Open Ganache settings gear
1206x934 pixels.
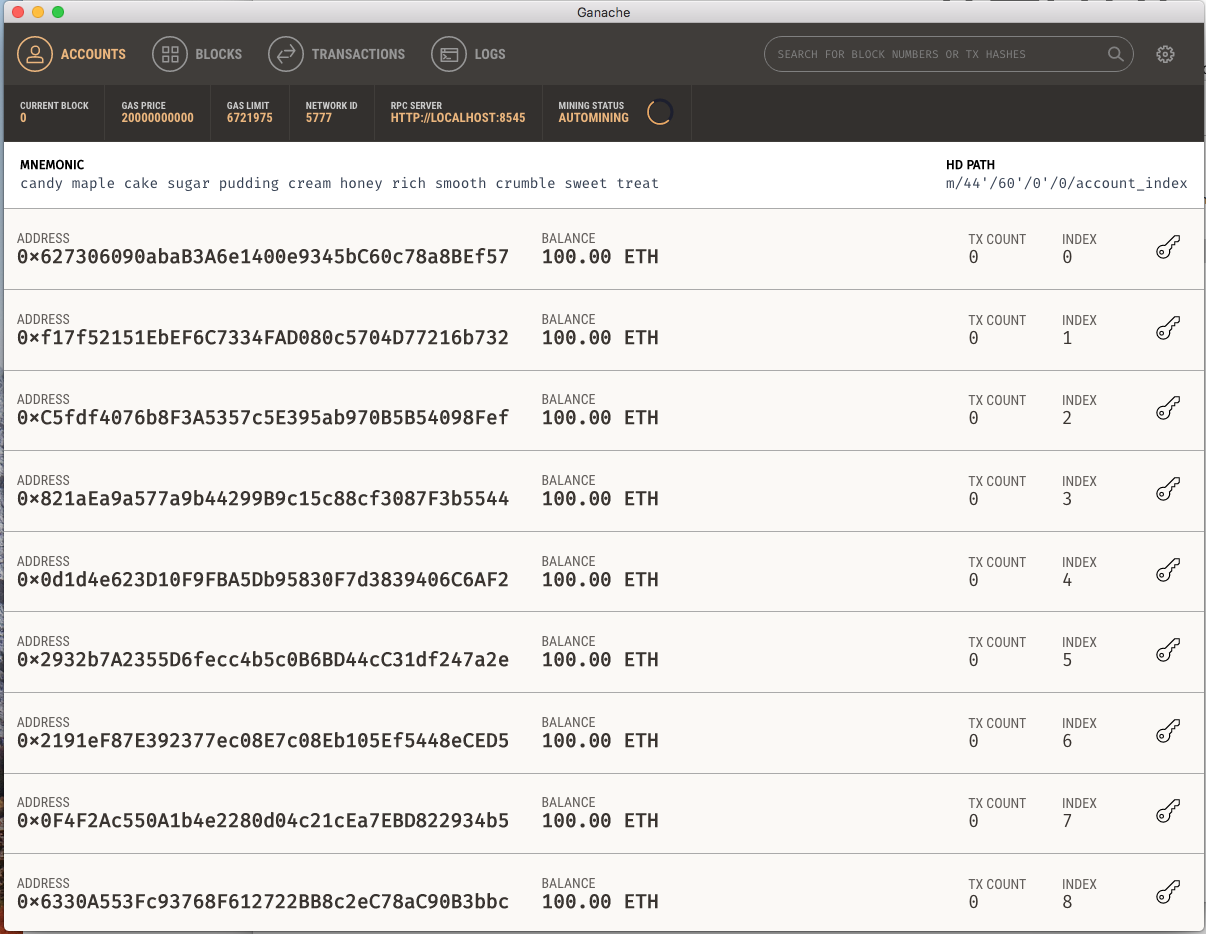click(1164, 54)
